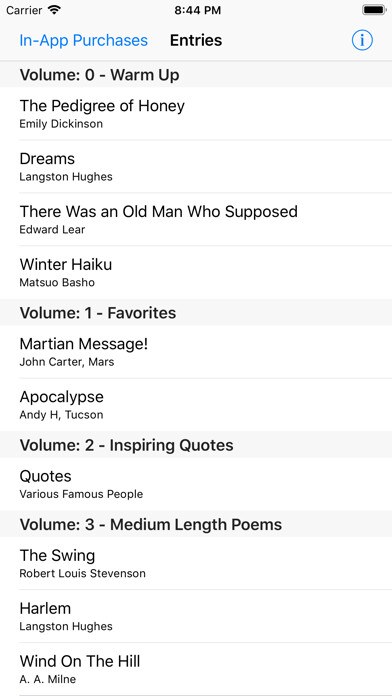Tap Volume: 3 - Medium Length Poems header
This screenshot has width=392, height=696.
[196, 524]
